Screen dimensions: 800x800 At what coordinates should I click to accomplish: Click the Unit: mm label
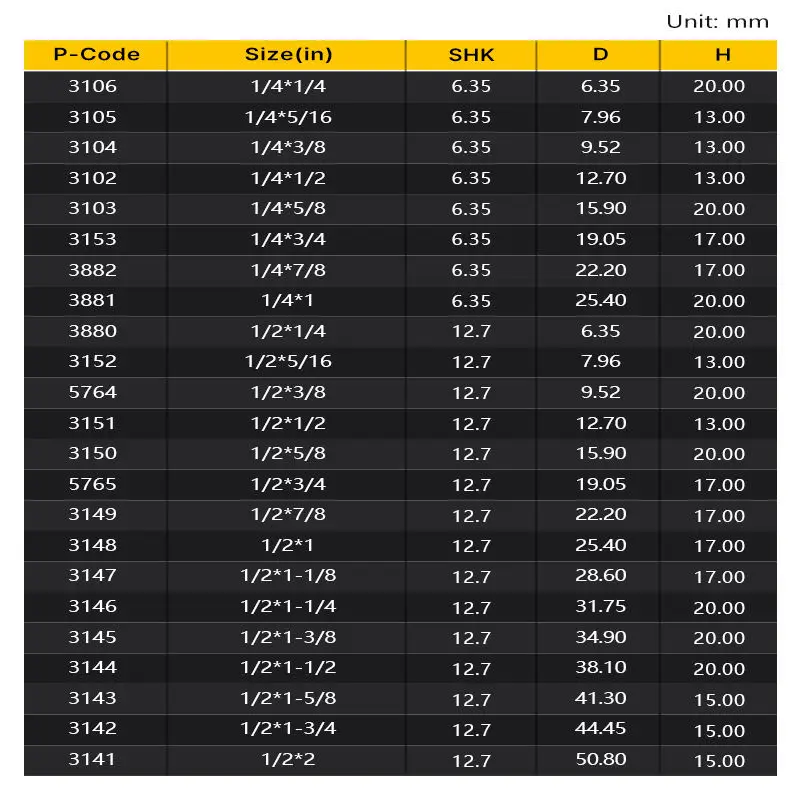point(717,21)
